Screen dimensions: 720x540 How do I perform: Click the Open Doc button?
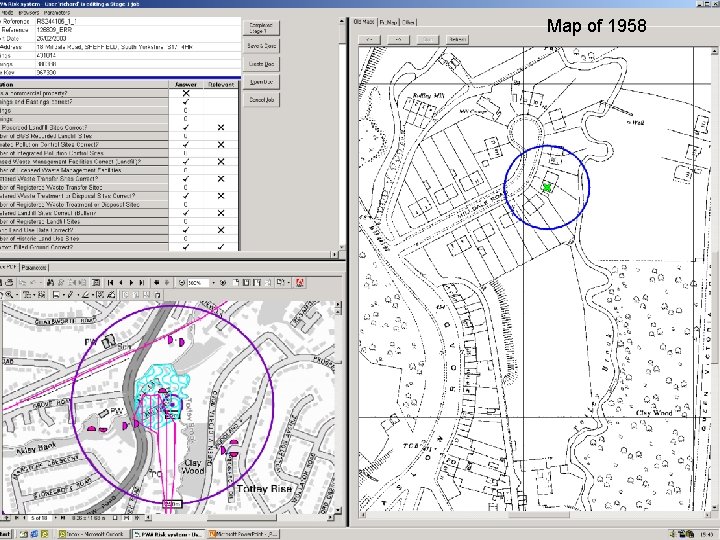261,82
